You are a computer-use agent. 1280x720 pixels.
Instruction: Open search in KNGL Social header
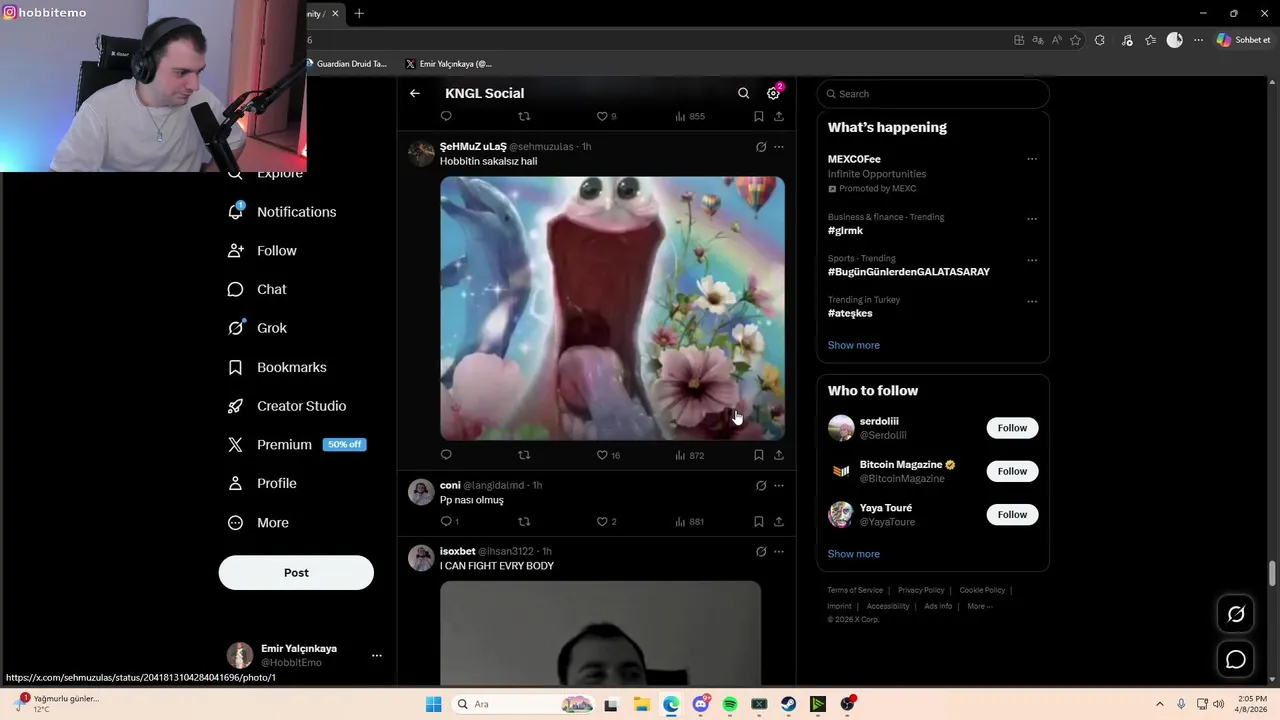pos(743,93)
